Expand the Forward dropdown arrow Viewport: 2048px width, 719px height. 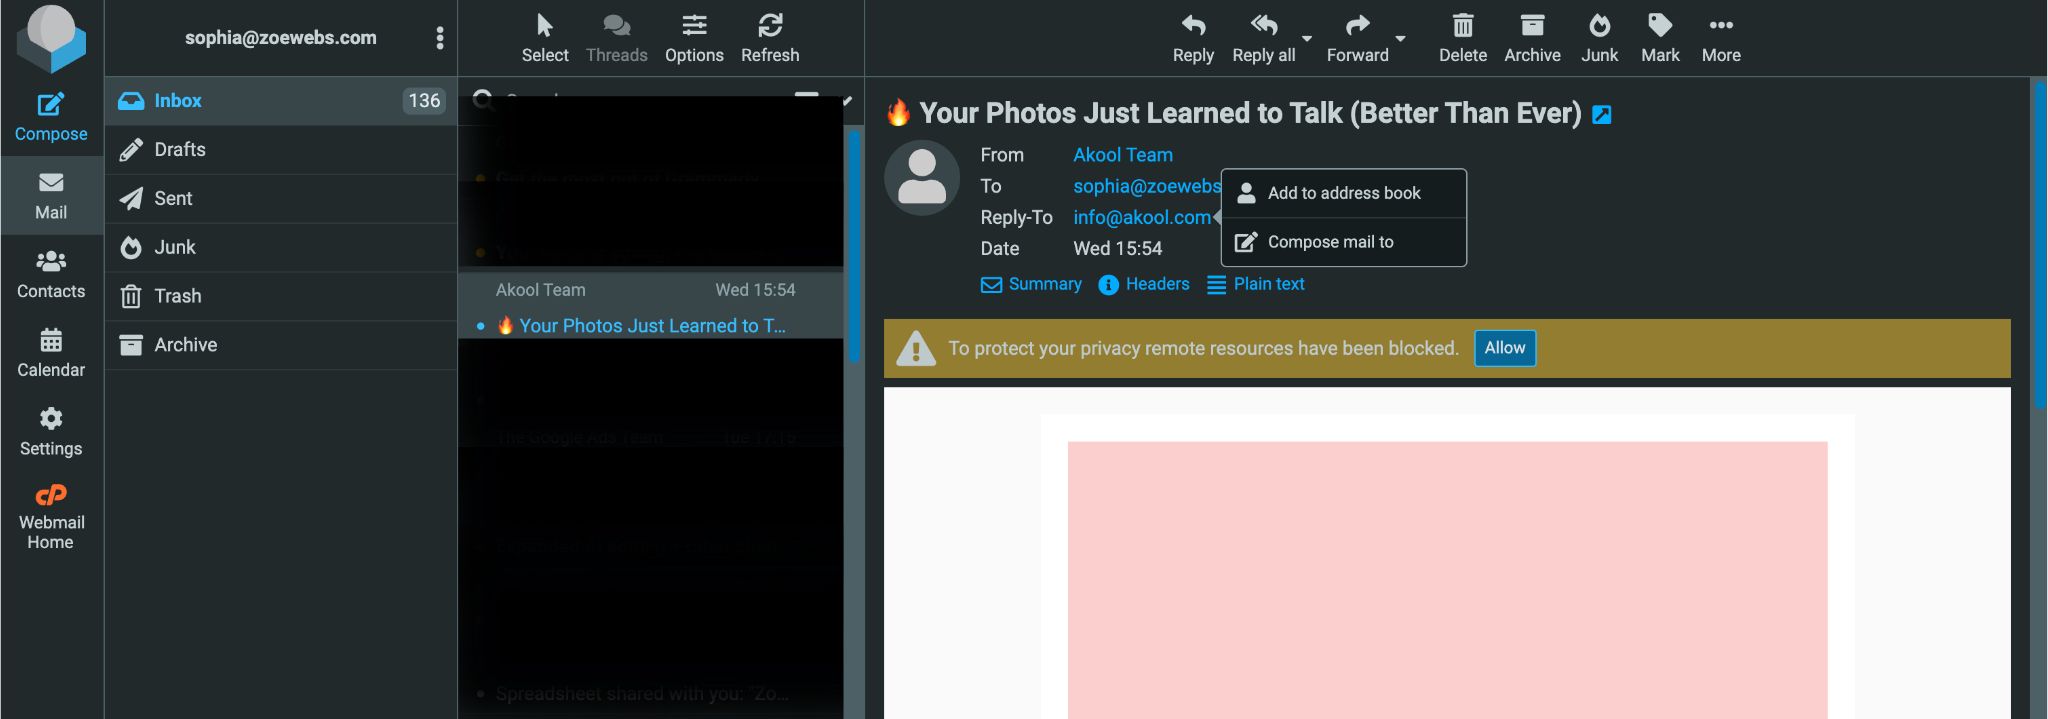(1400, 39)
